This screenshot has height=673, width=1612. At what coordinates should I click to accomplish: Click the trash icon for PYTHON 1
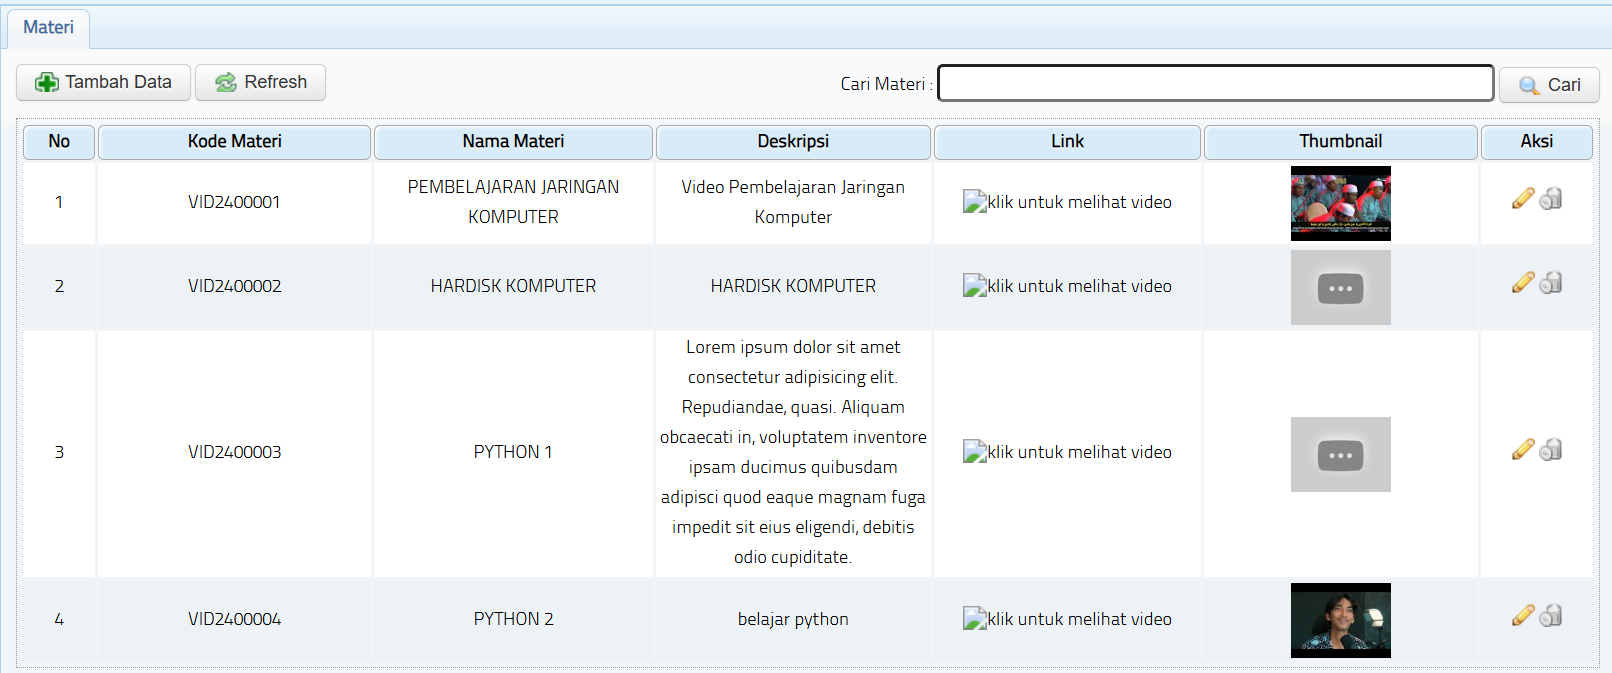[1551, 449]
